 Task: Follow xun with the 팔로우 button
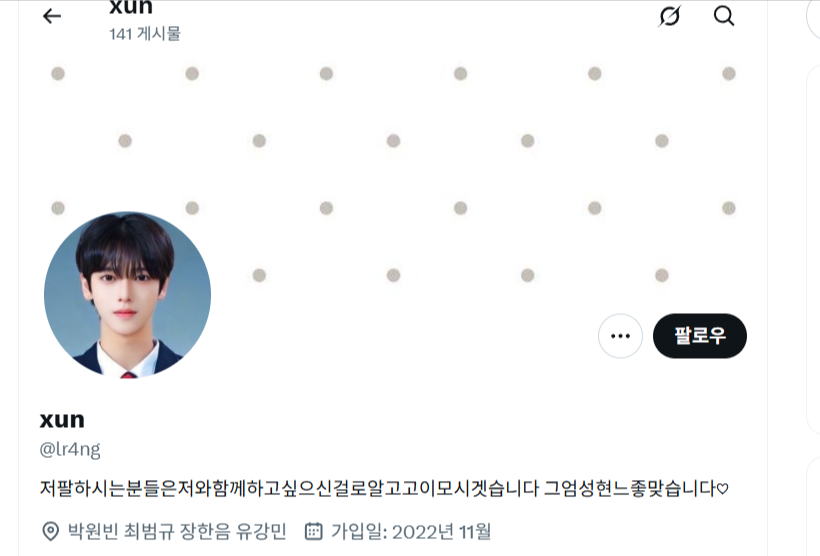click(700, 336)
